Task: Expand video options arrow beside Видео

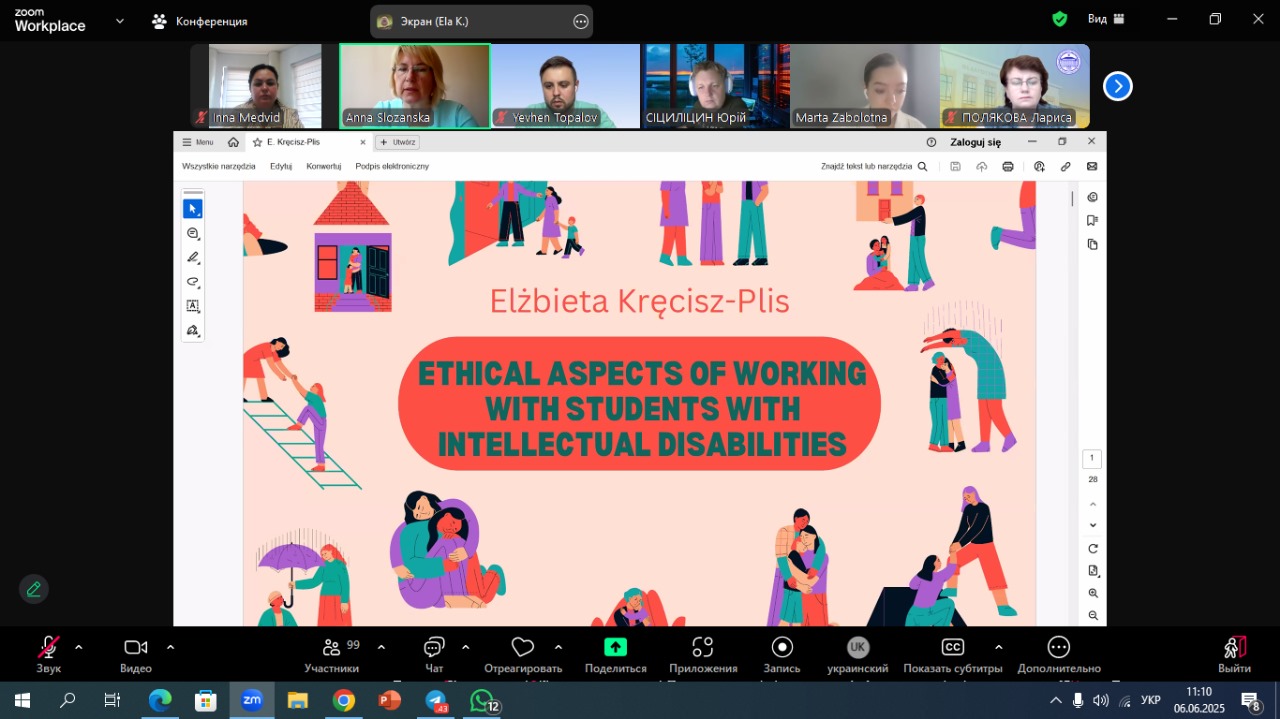Action: pos(170,647)
